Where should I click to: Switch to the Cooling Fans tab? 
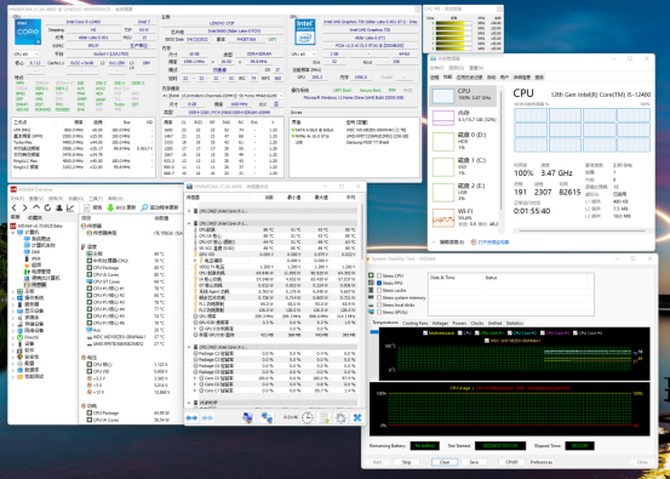[414, 323]
